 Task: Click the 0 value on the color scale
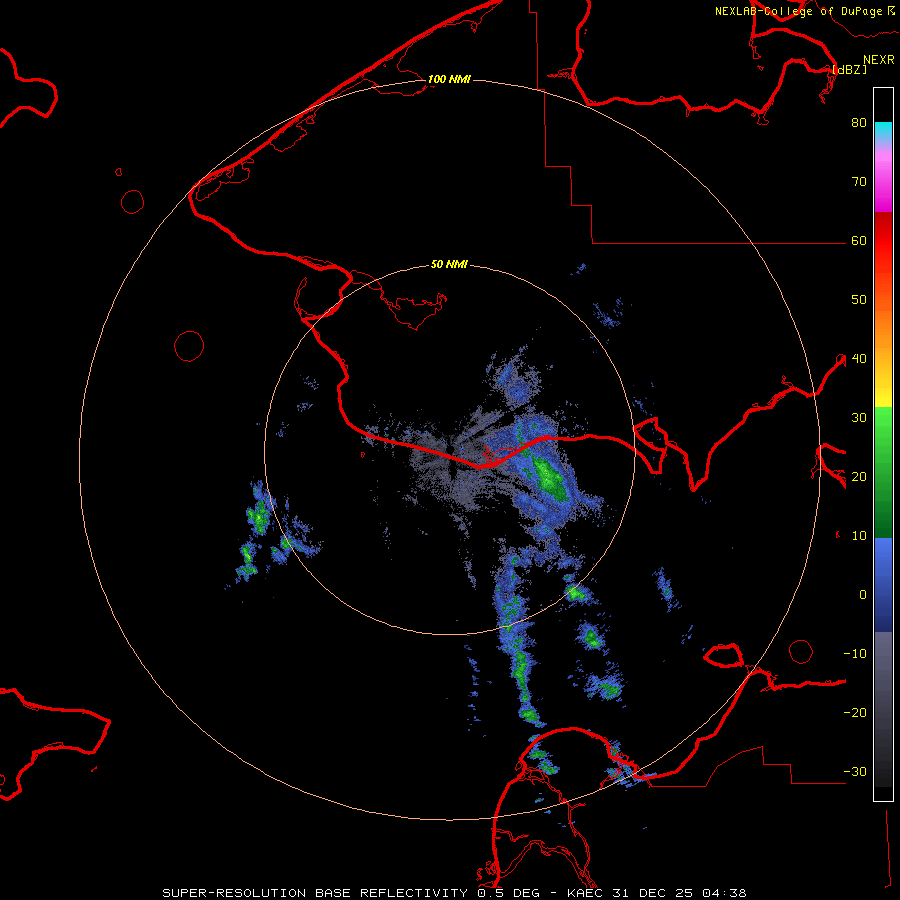tap(863, 595)
